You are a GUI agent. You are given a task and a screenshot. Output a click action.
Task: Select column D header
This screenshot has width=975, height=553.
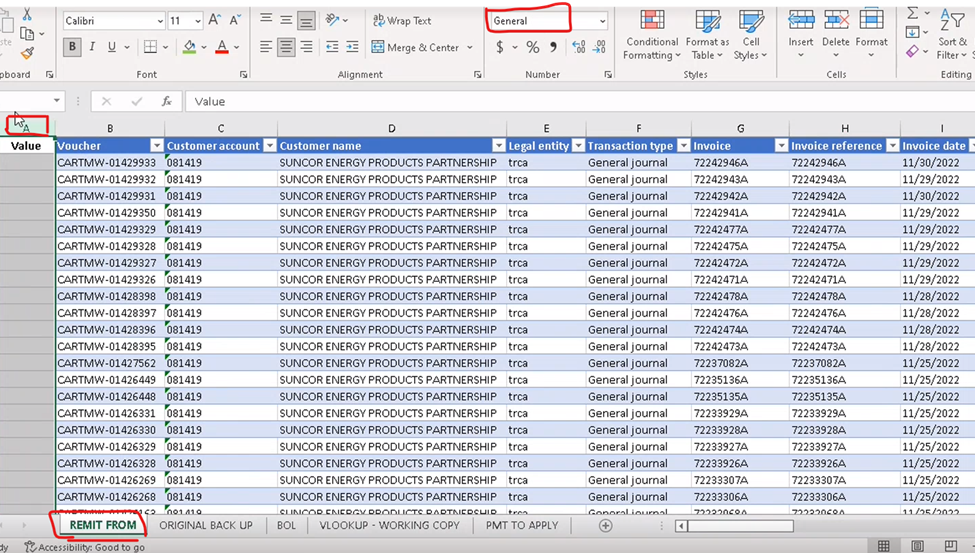click(x=392, y=129)
